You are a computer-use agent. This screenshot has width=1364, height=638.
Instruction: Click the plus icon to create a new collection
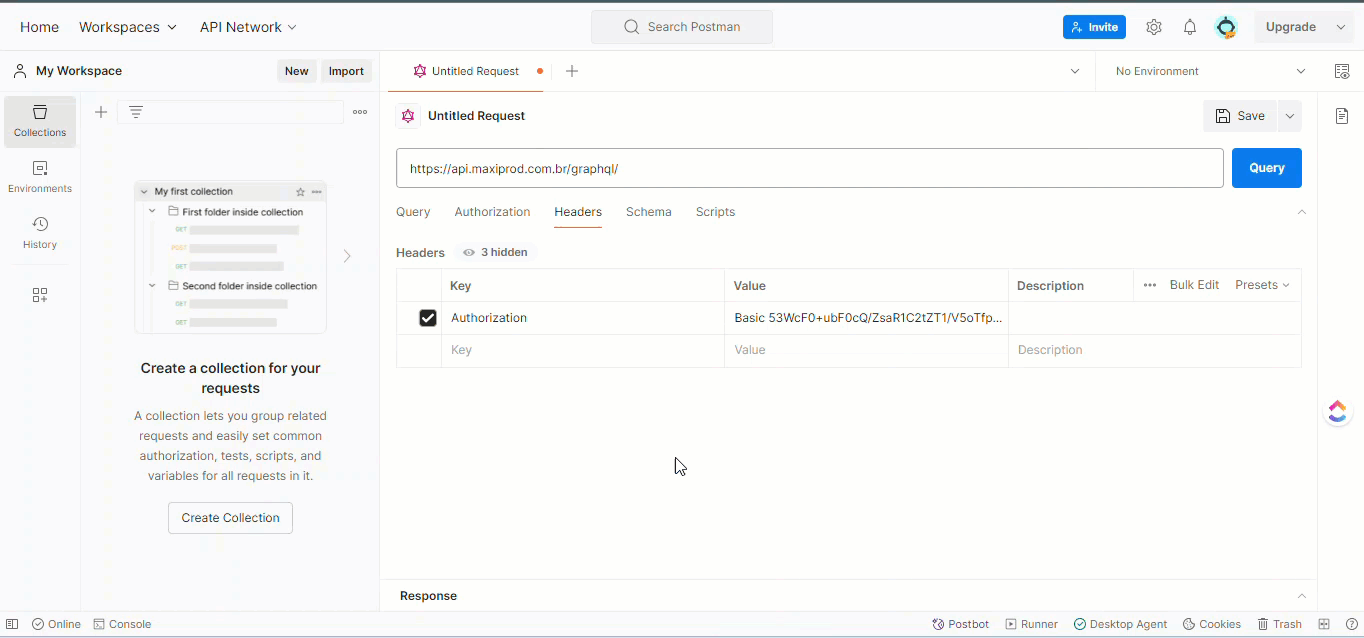point(101,112)
